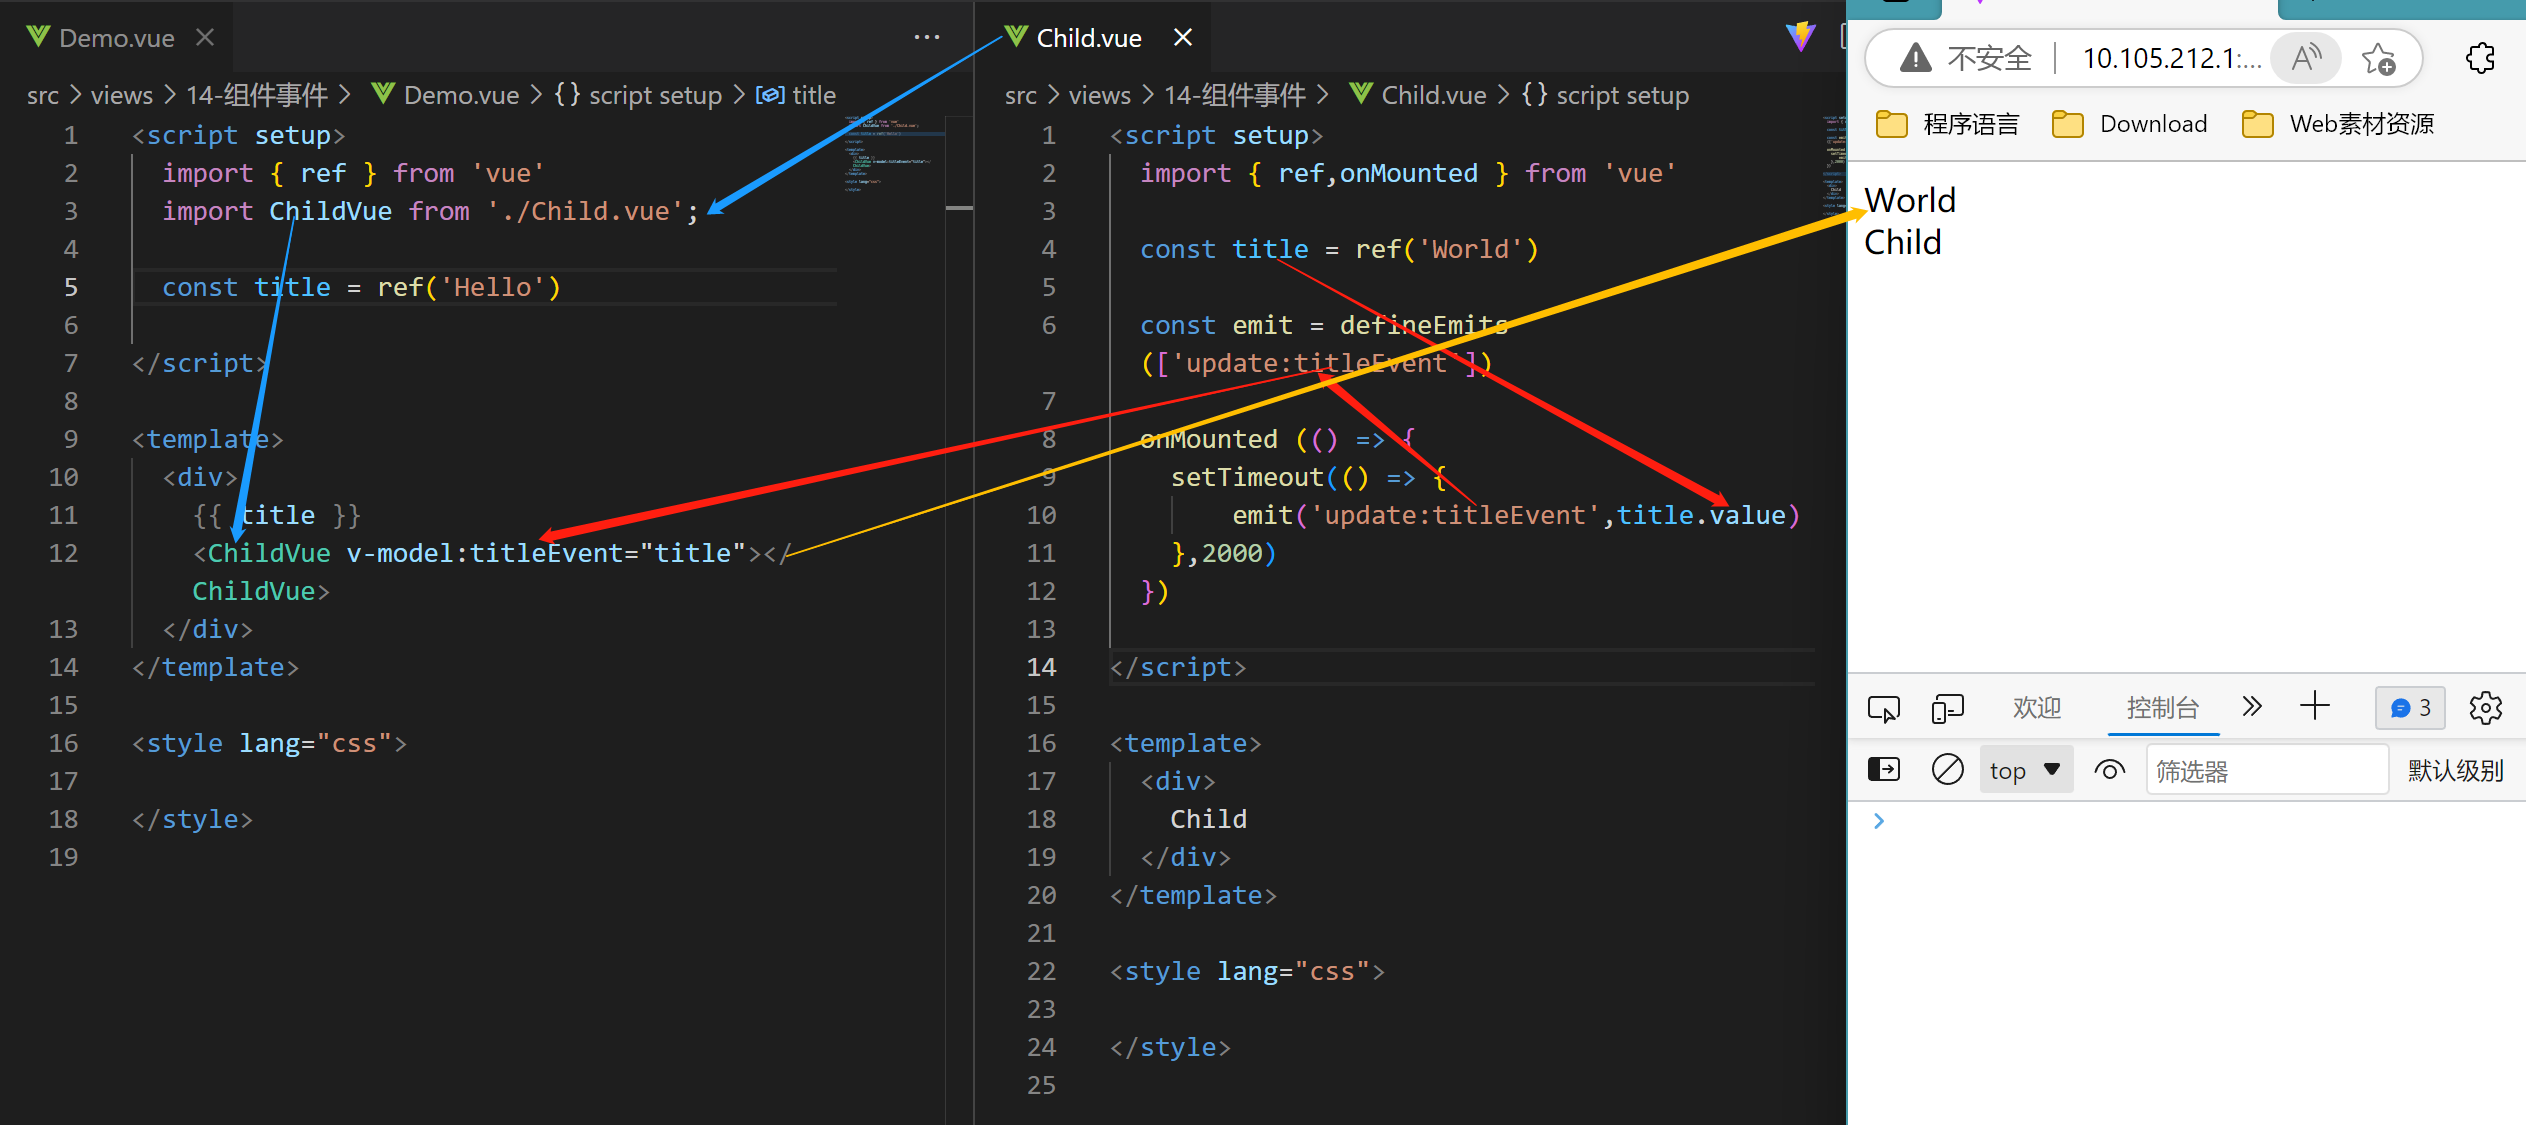2526x1125 pixels.
Task: Toggle device emulation icon in DevTools
Action: [1947, 709]
